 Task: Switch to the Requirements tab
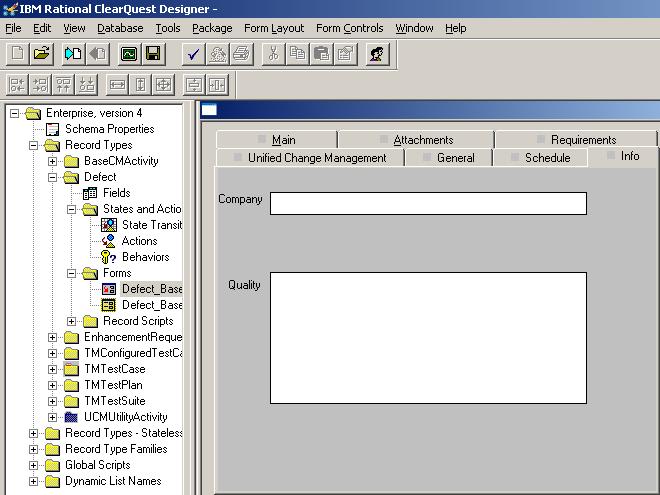(x=576, y=140)
